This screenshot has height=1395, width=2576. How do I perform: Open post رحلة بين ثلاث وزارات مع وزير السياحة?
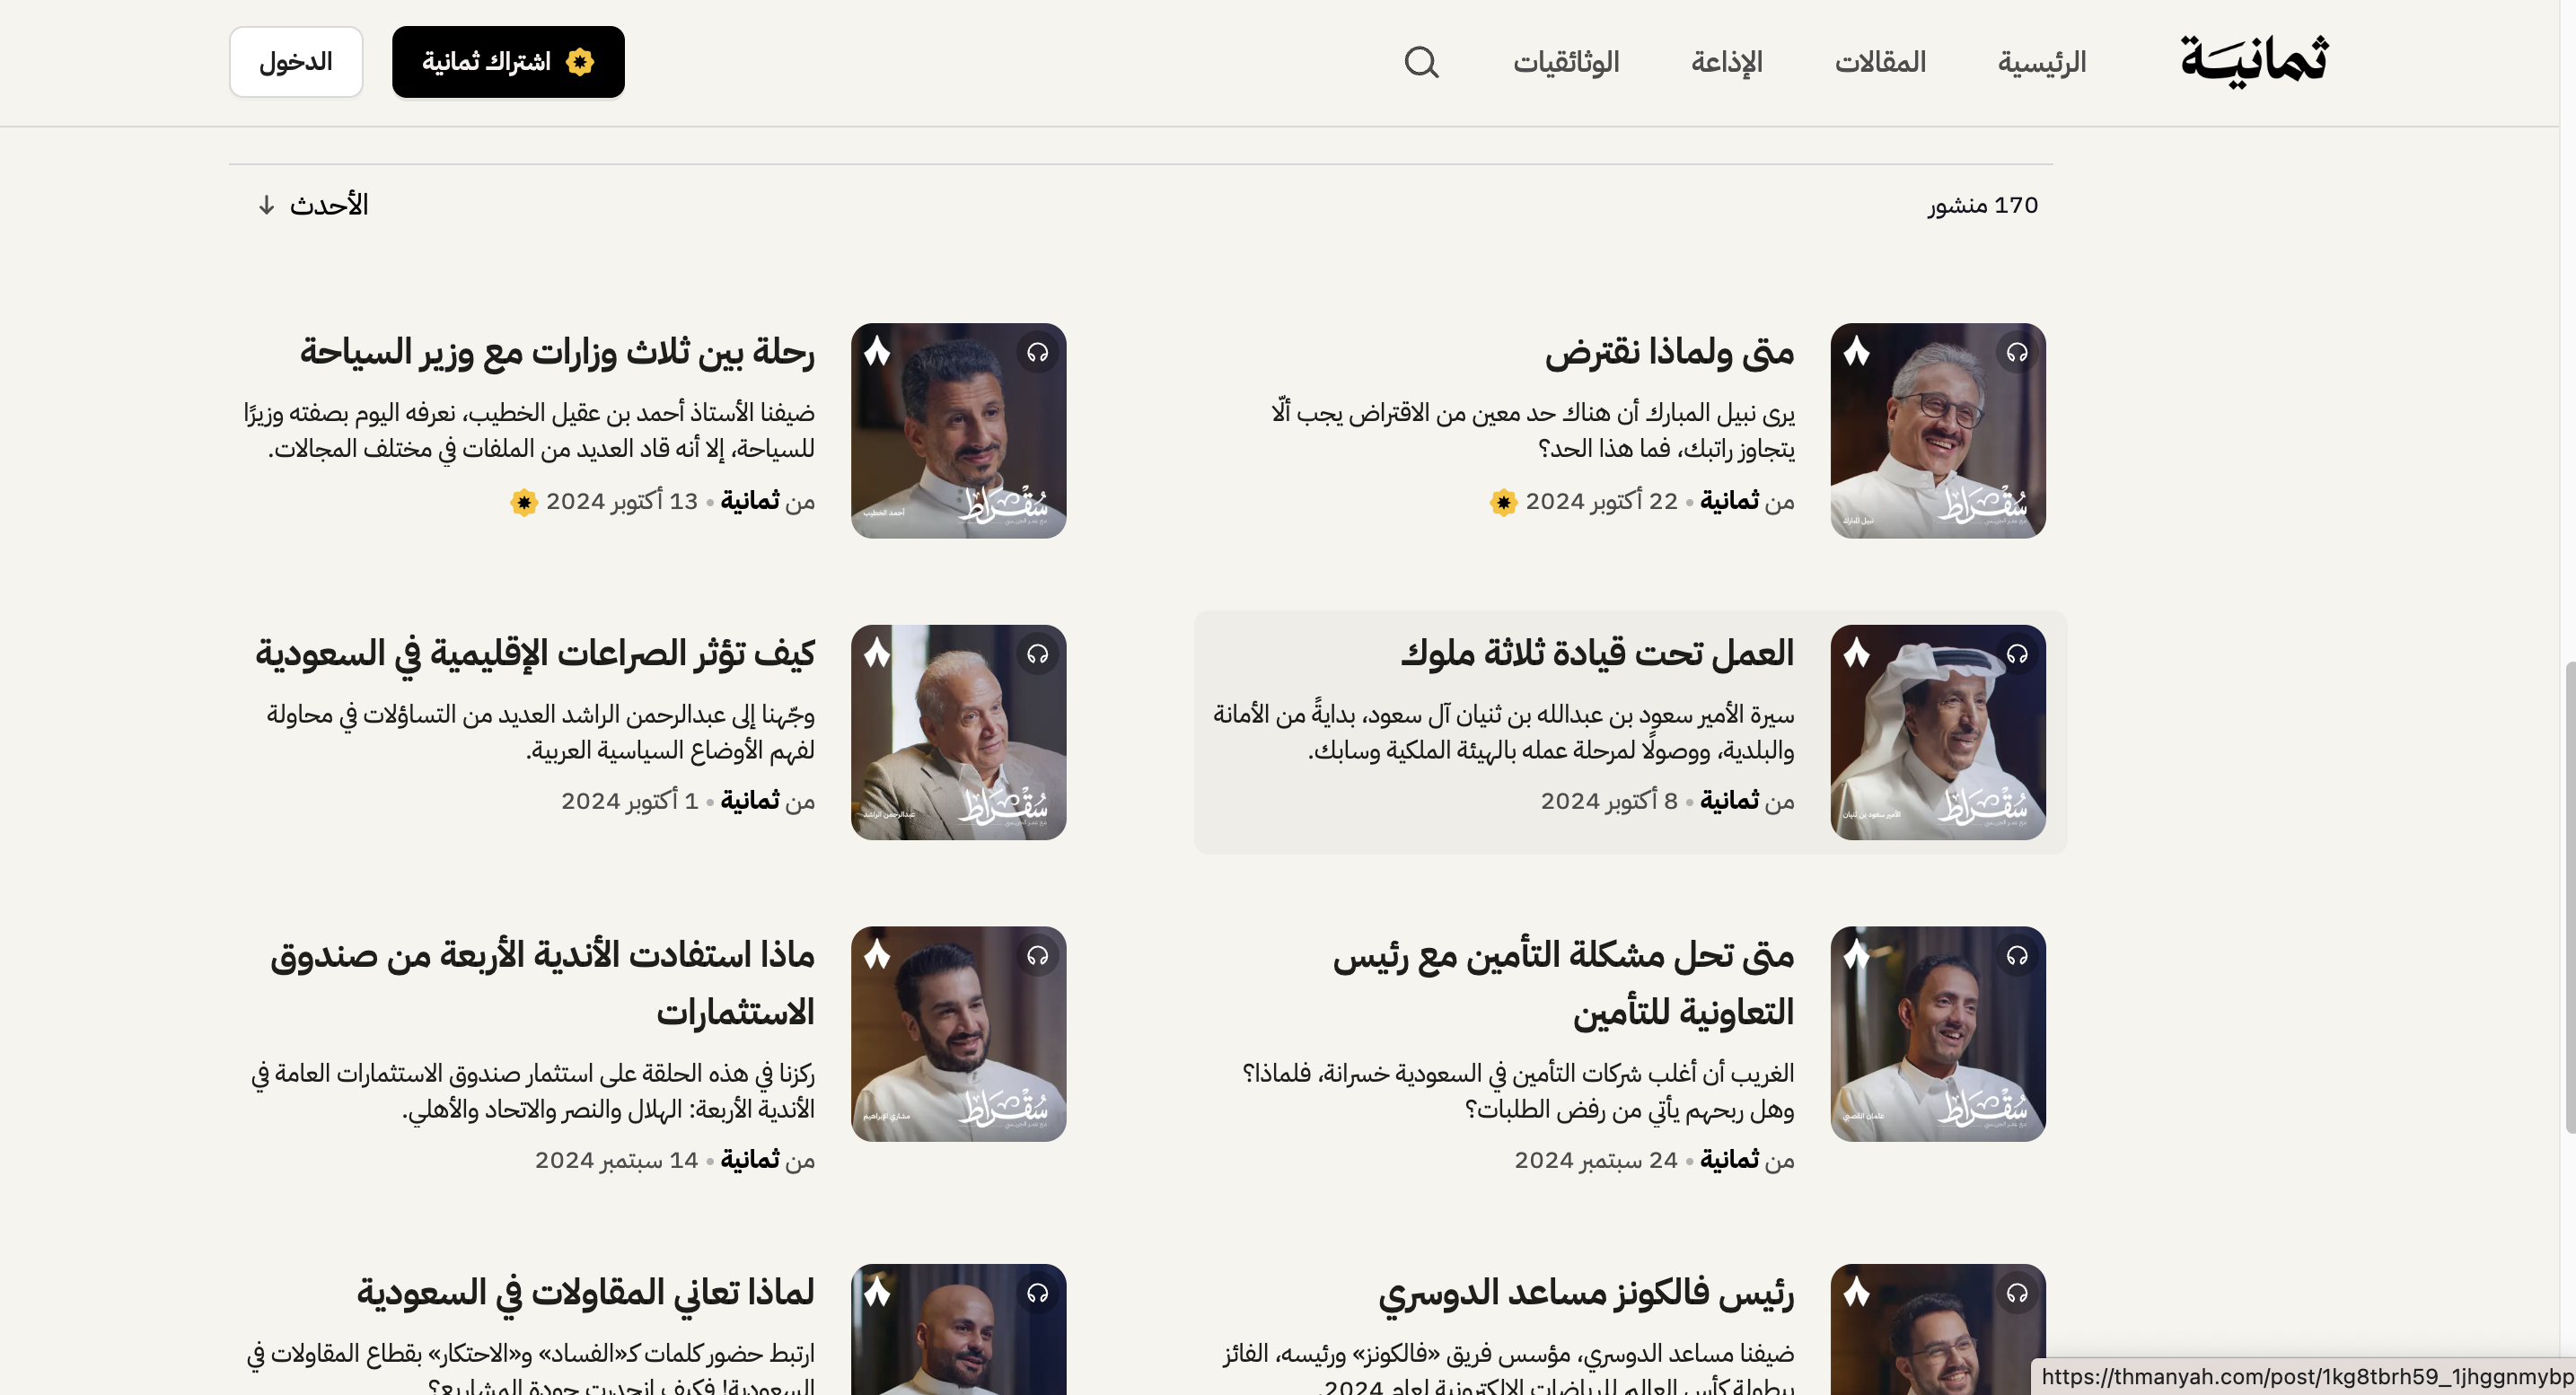coord(557,352)
